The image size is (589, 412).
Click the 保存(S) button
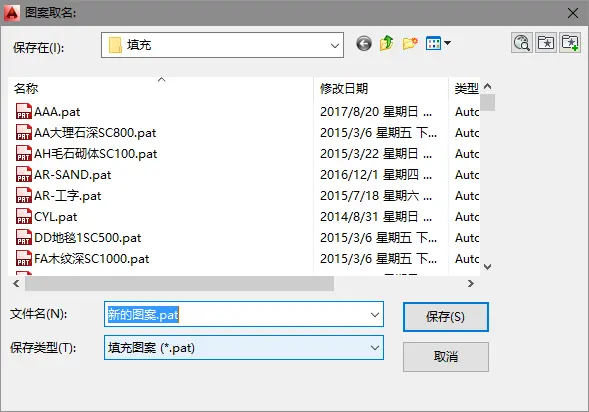[446, 317]
